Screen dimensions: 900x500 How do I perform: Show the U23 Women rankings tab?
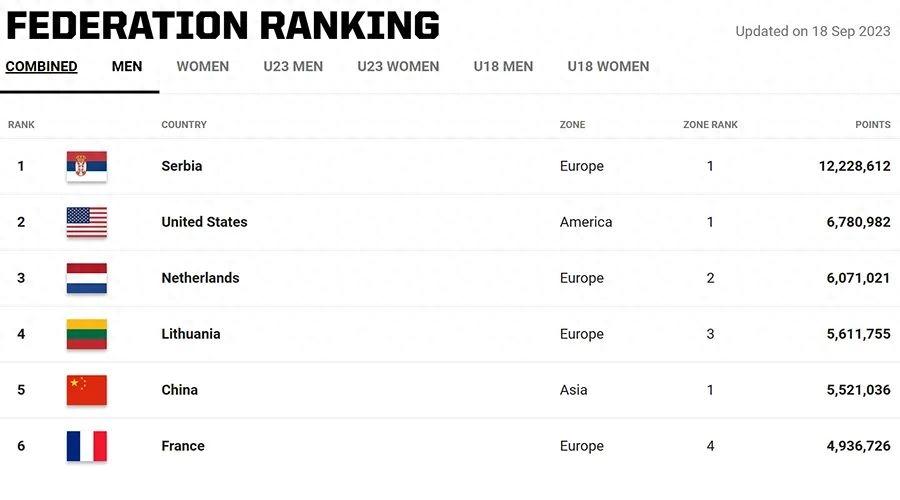click(398, 67)
